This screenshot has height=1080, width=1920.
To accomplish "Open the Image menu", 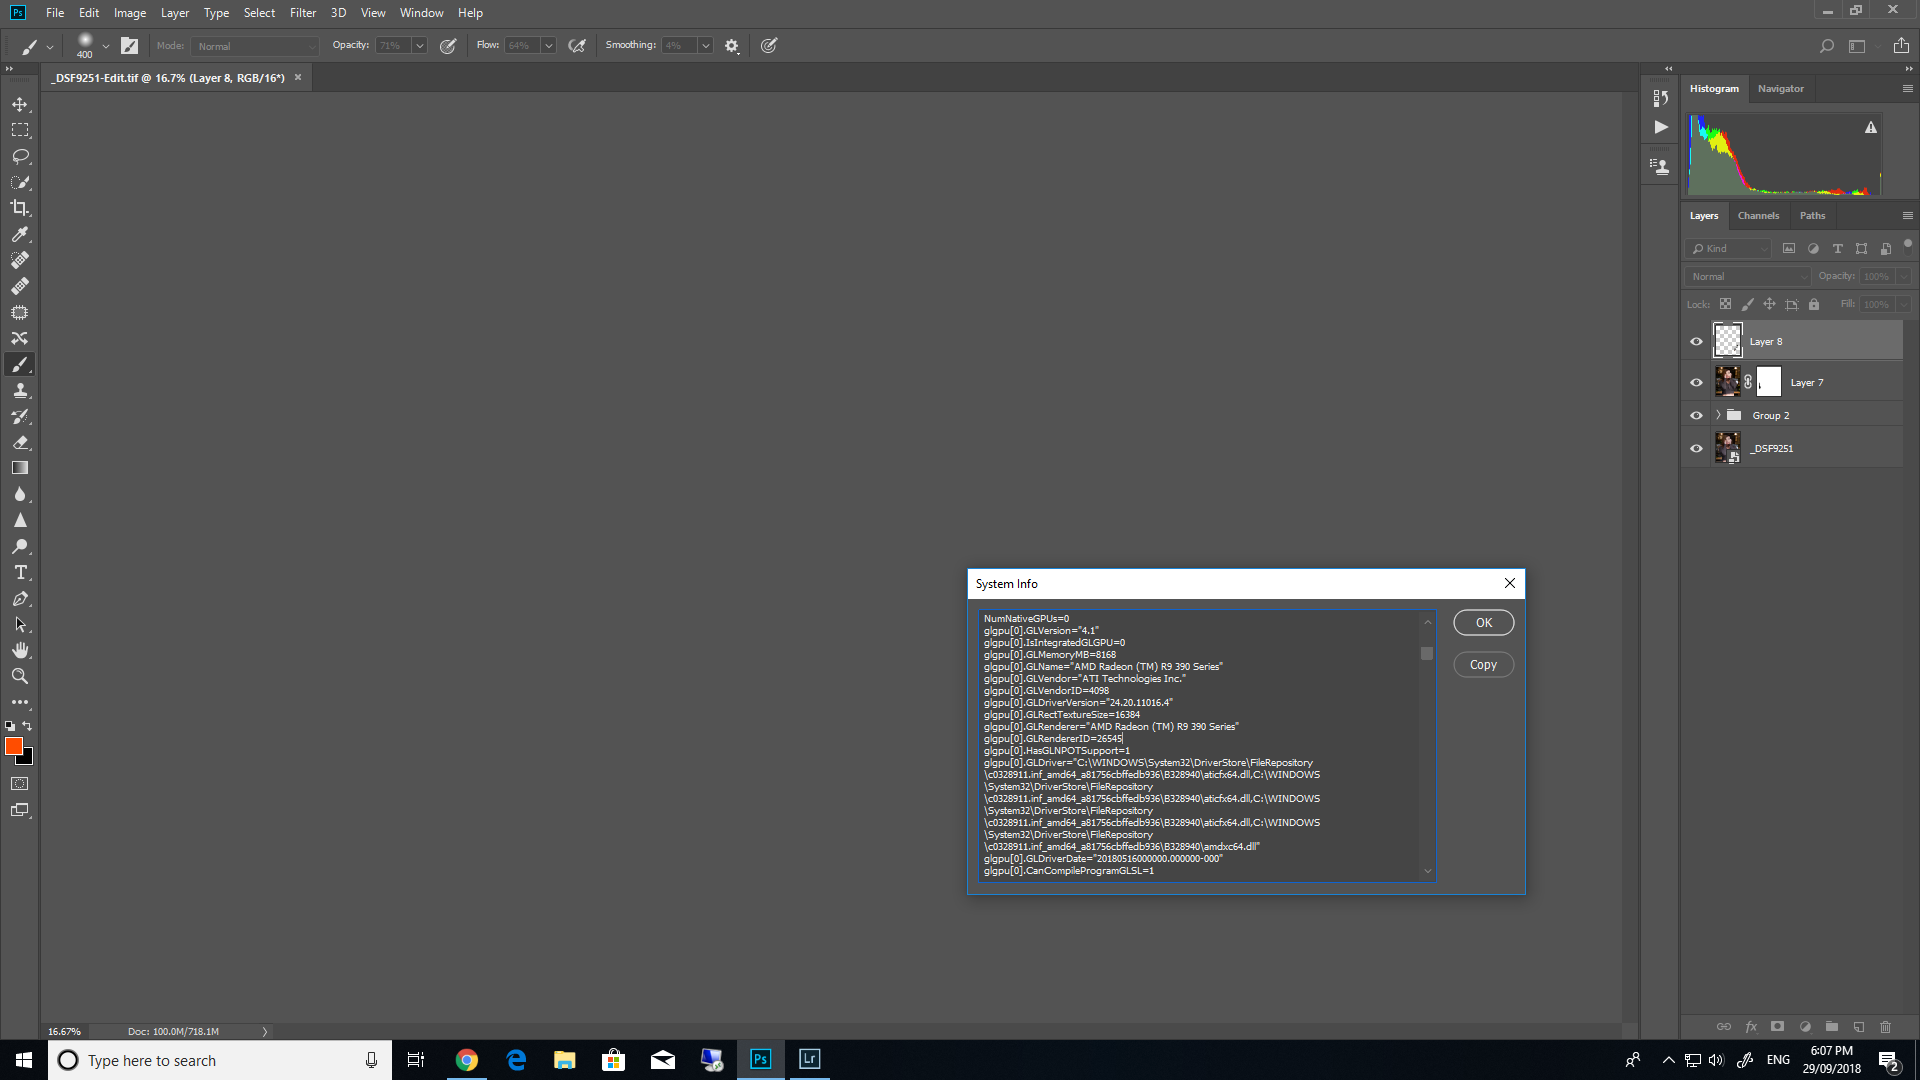I will click(x=130, y=13).
